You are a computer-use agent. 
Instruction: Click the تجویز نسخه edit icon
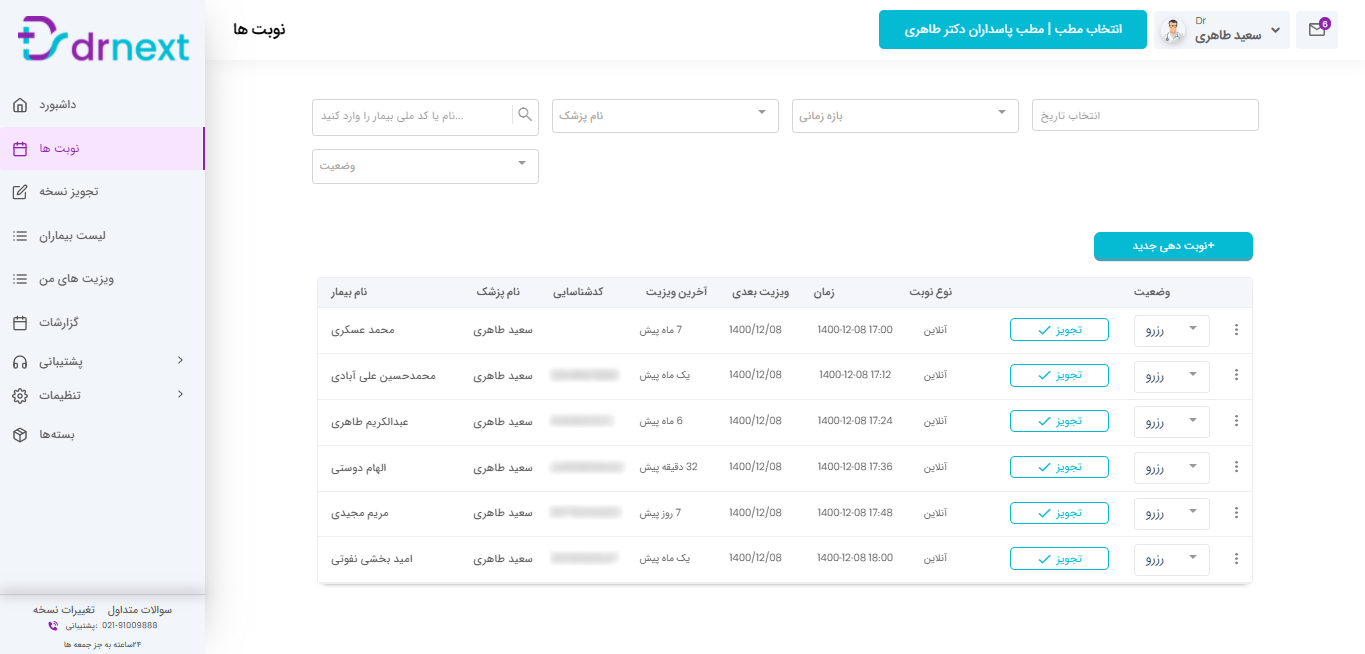point(20,192)
